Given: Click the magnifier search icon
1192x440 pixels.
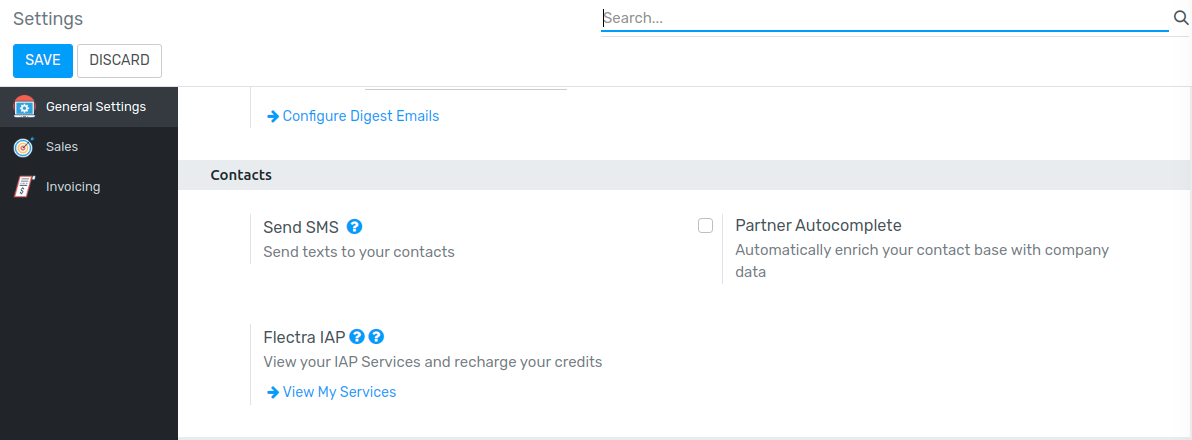Looking at the screenshot, I should [x=1181, y=18].
